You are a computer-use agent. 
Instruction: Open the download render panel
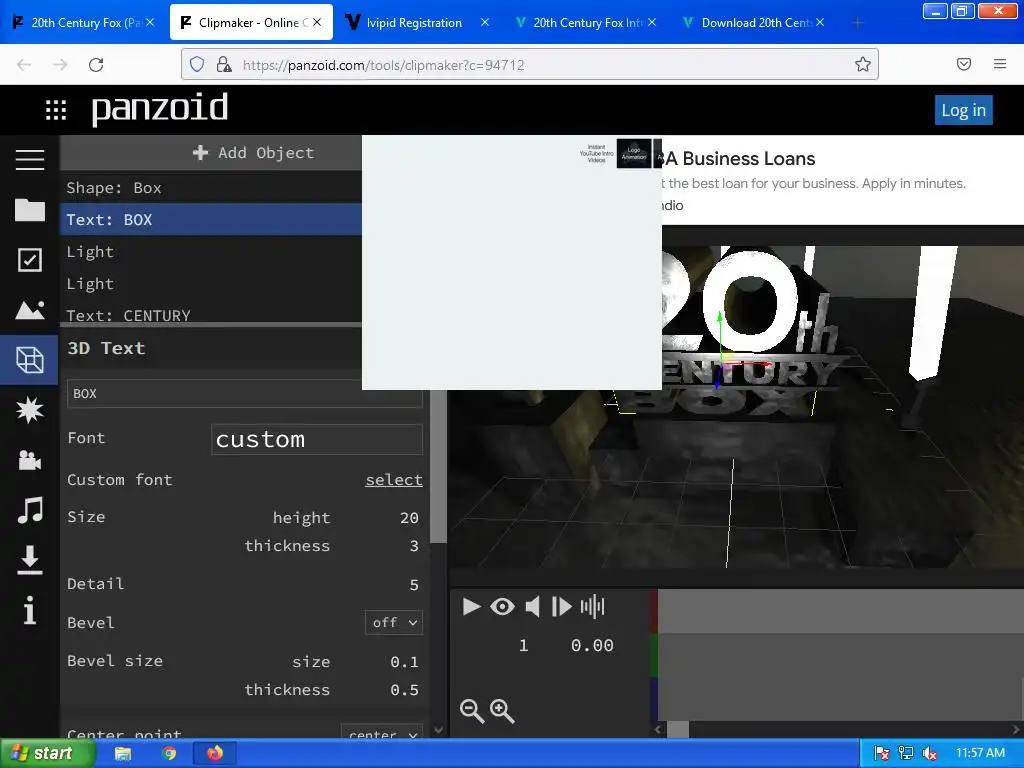point(29,560)
